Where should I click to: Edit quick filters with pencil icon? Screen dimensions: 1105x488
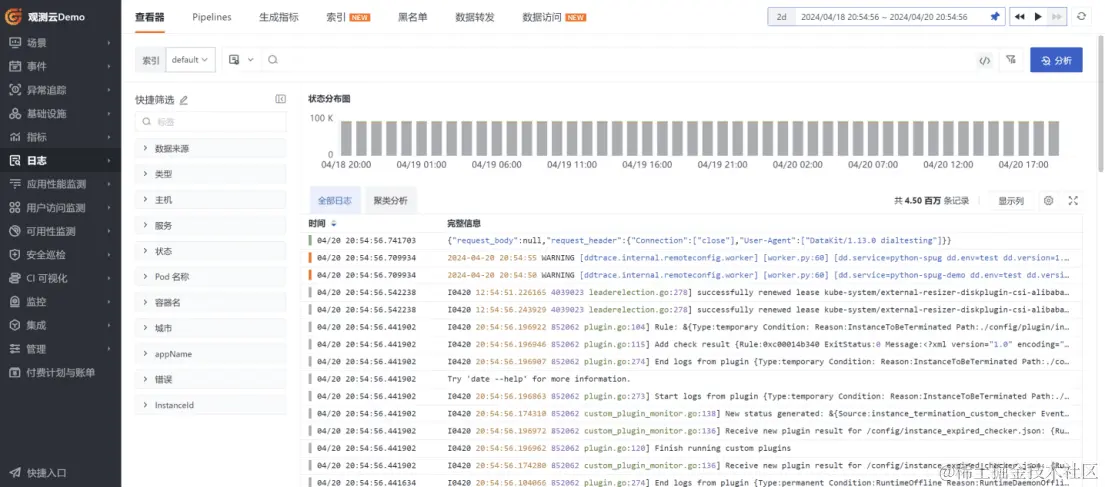pyautogui.click(x=184, y=100)
